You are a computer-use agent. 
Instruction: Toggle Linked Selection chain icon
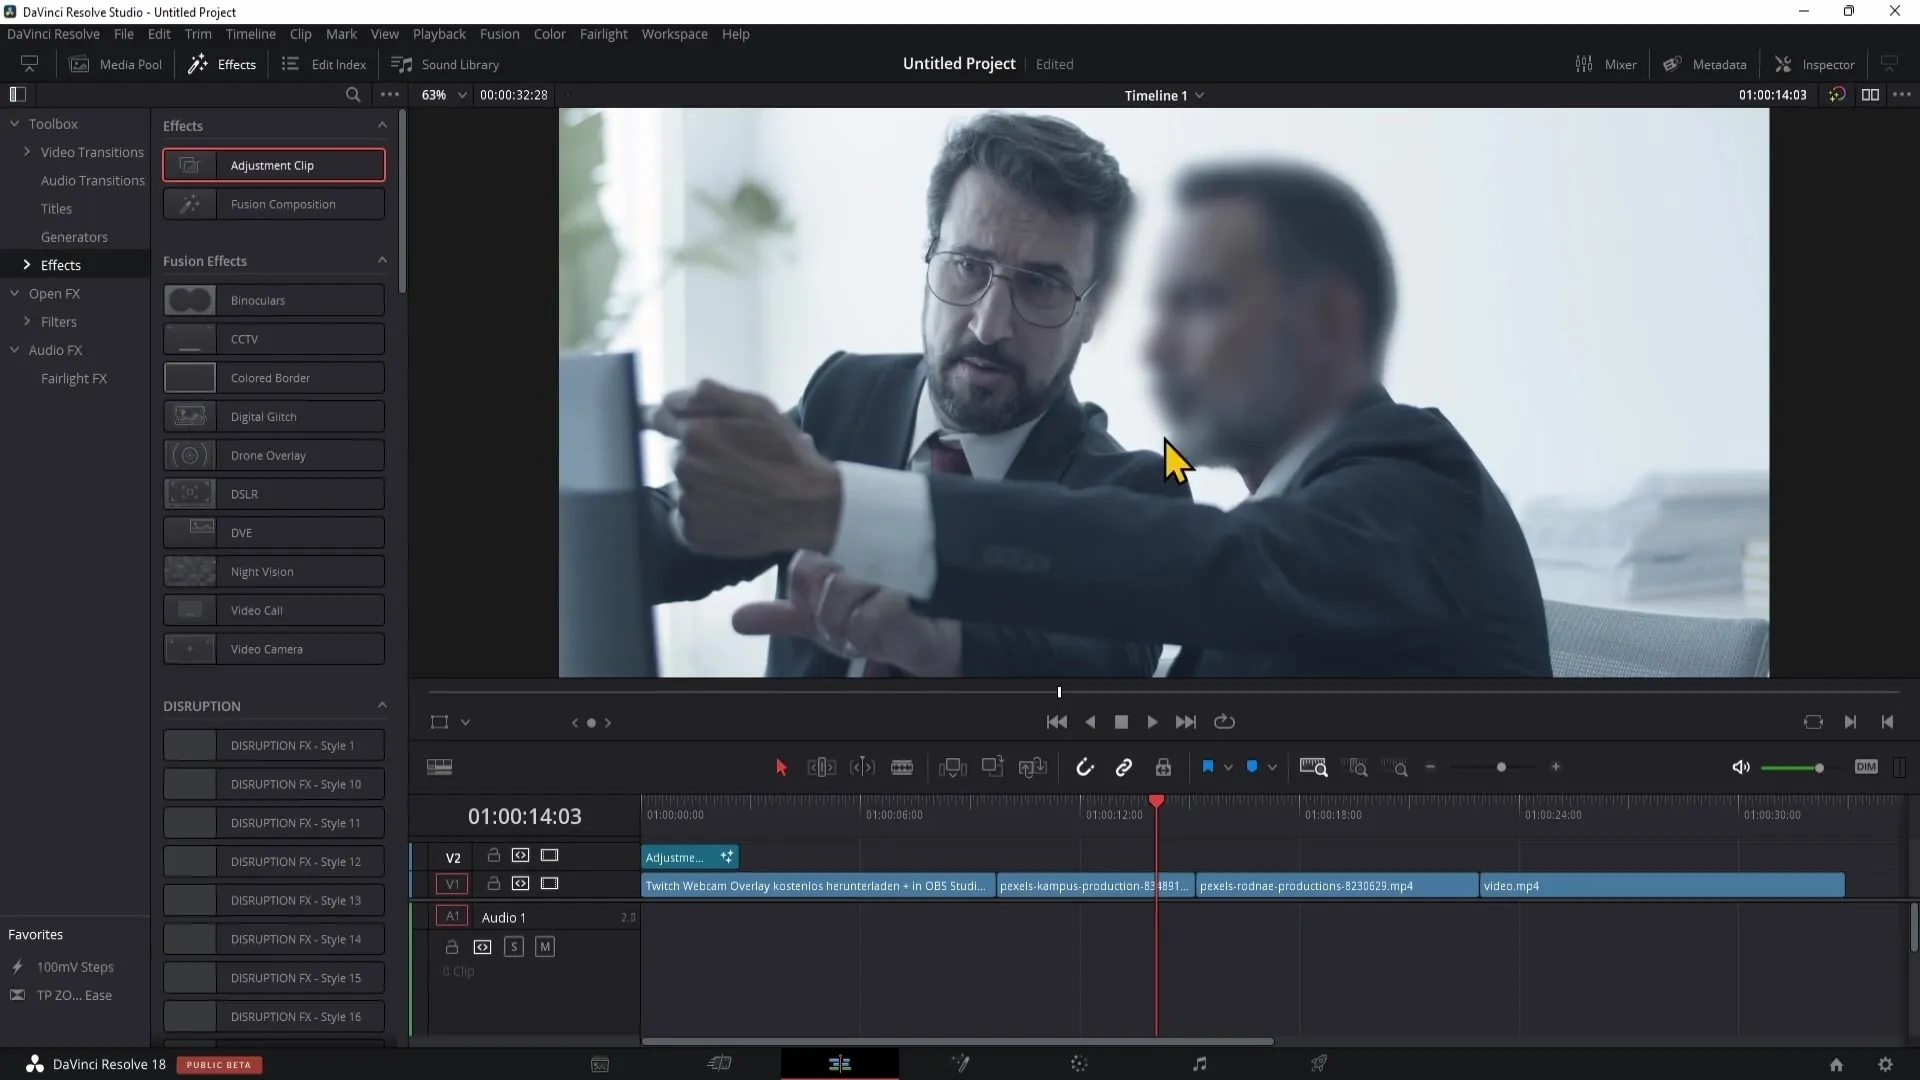coord(1124,767)
